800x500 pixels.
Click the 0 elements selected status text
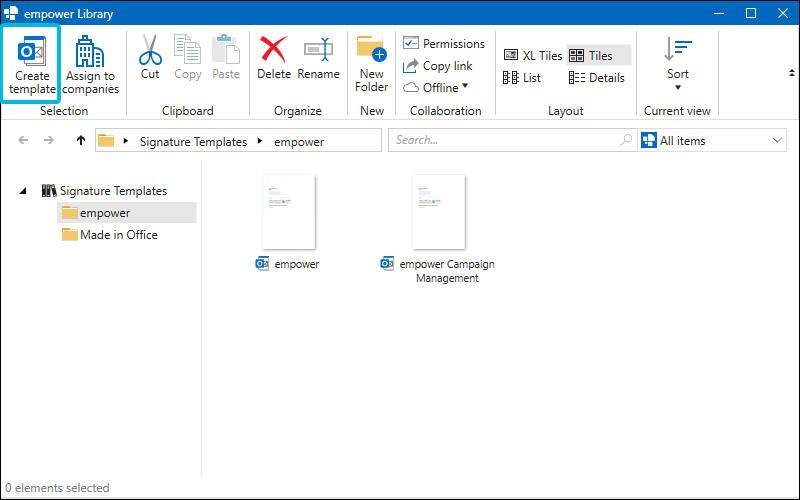coord(57,488)
